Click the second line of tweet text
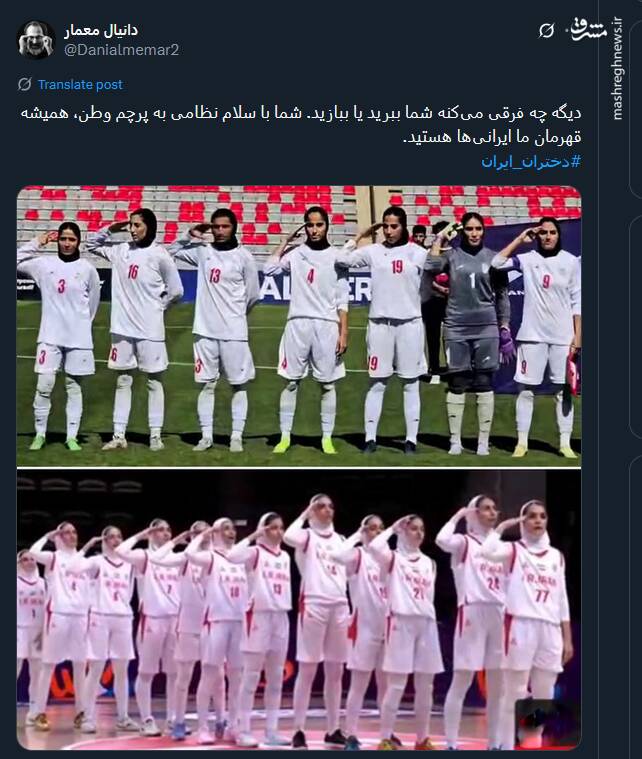Image resolution: width=642 pixels, height=759 pixels. click(x=492, y=137)
